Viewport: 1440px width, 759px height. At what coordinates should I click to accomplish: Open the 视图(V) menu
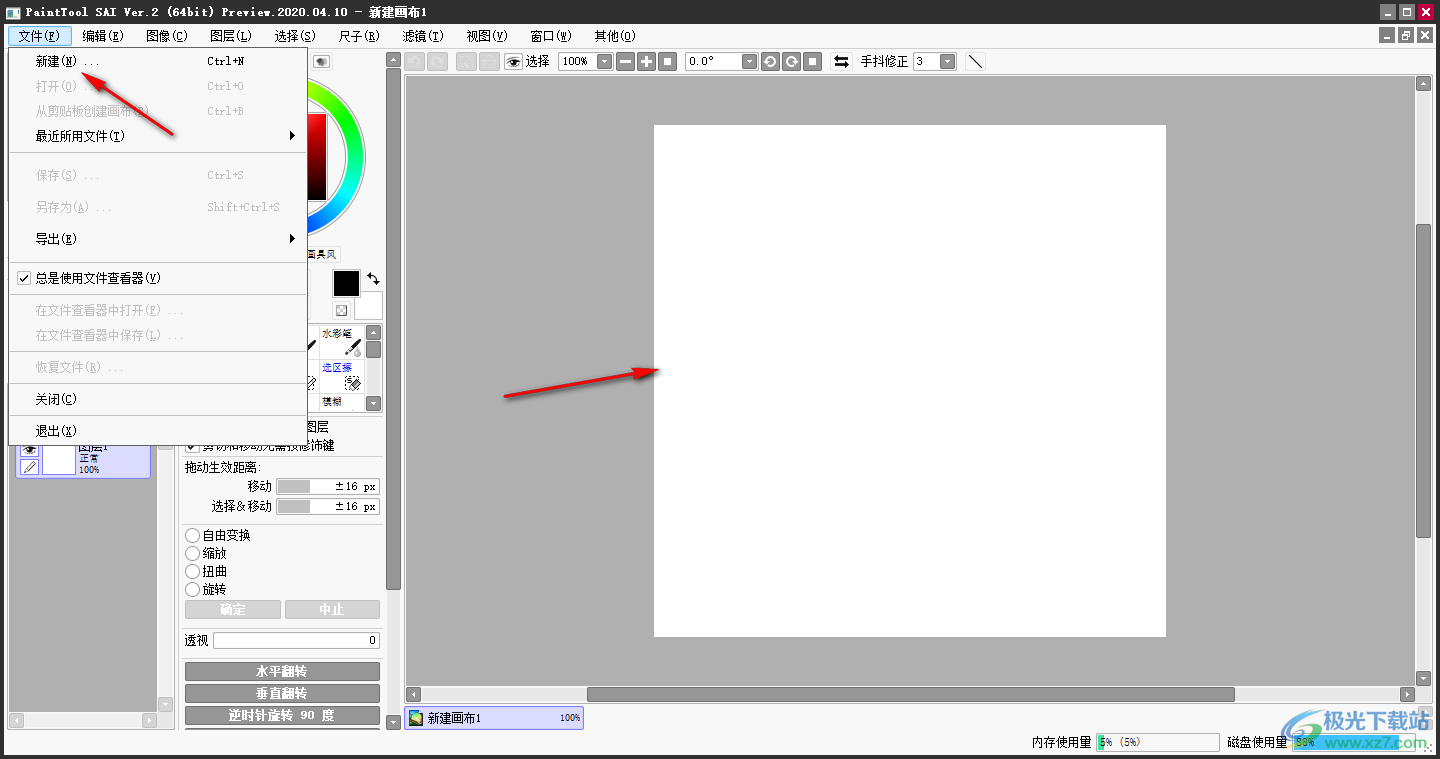(487, 36)
